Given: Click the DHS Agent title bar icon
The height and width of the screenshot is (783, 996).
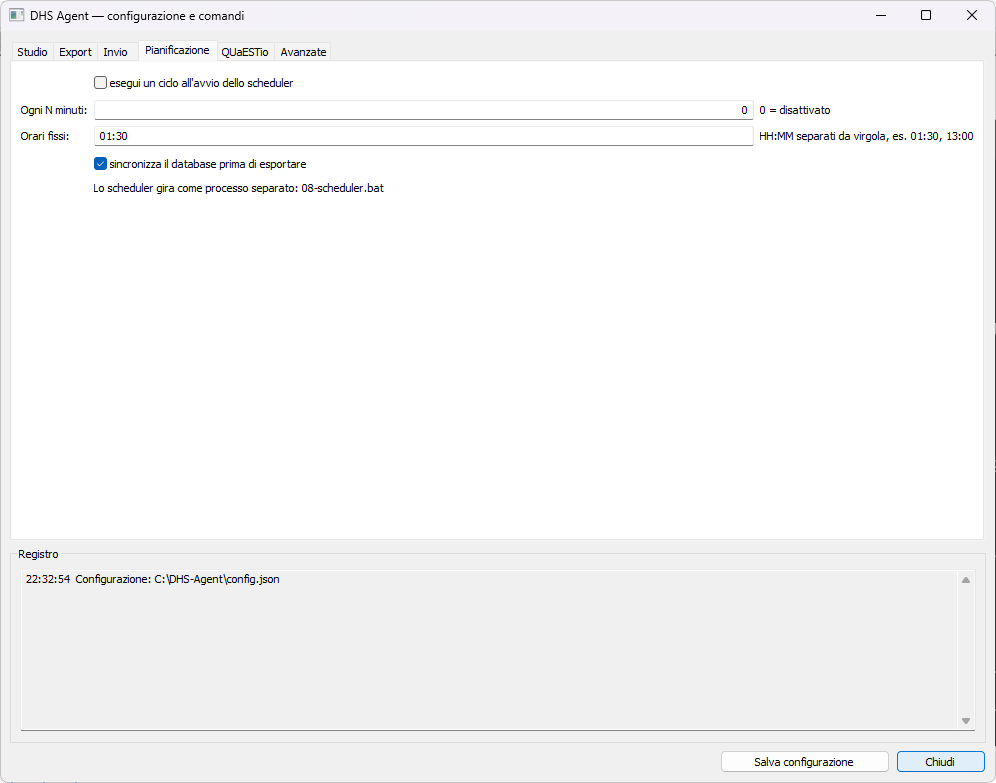Looking at the screenshot, I should coord(17,15).
